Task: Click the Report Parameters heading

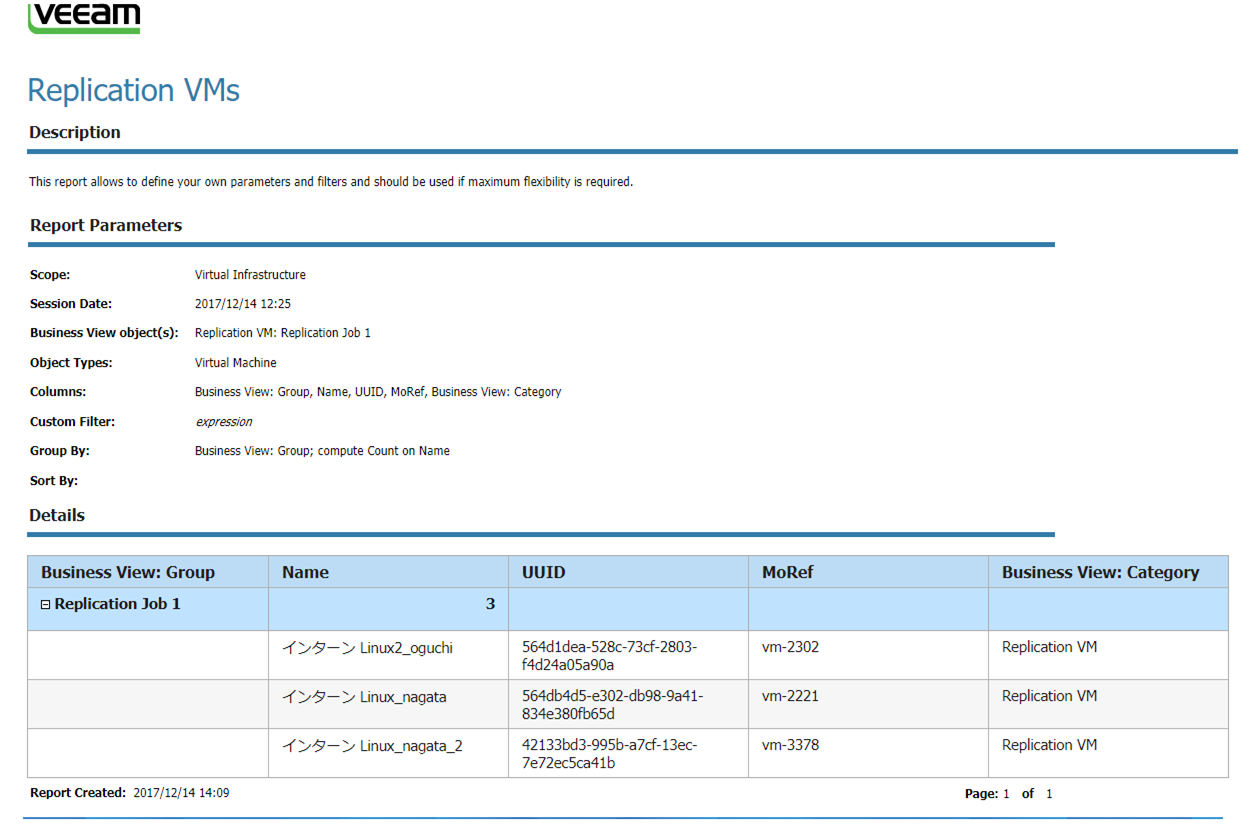Action: pos(106,225)
